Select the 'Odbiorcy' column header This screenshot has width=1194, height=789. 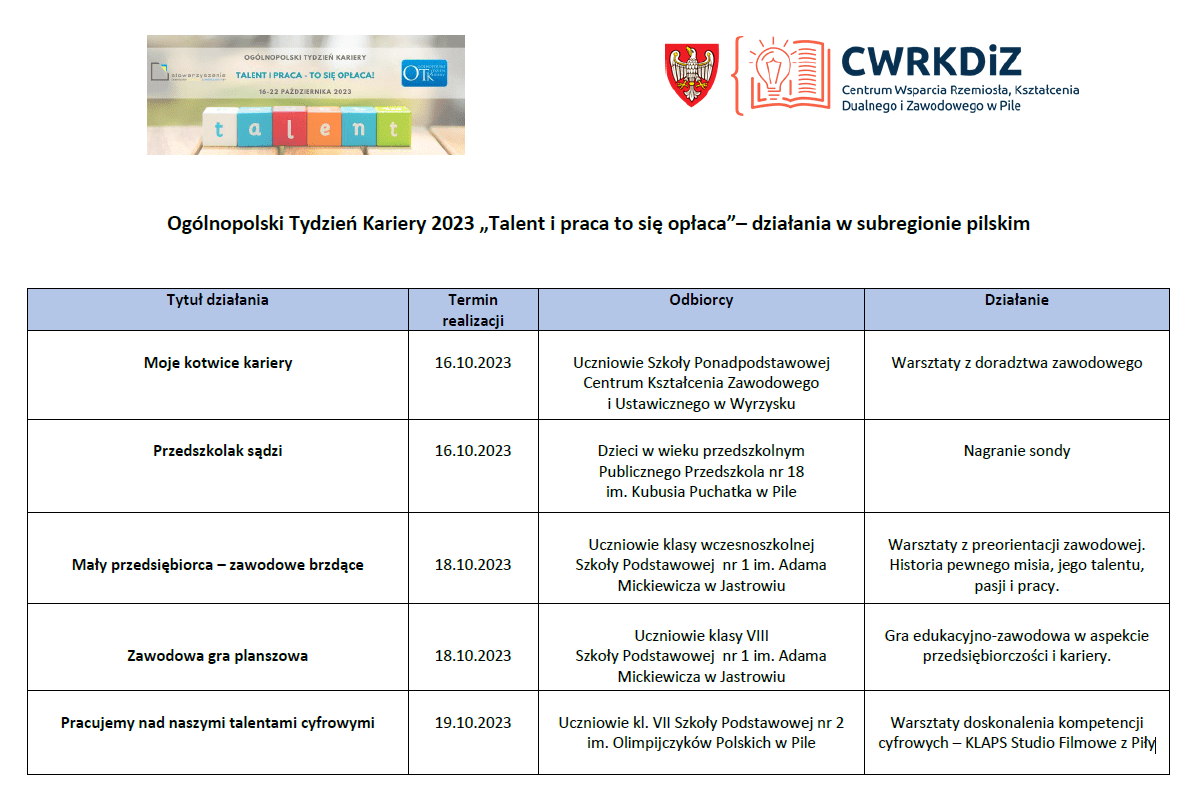tap(701, 300)
